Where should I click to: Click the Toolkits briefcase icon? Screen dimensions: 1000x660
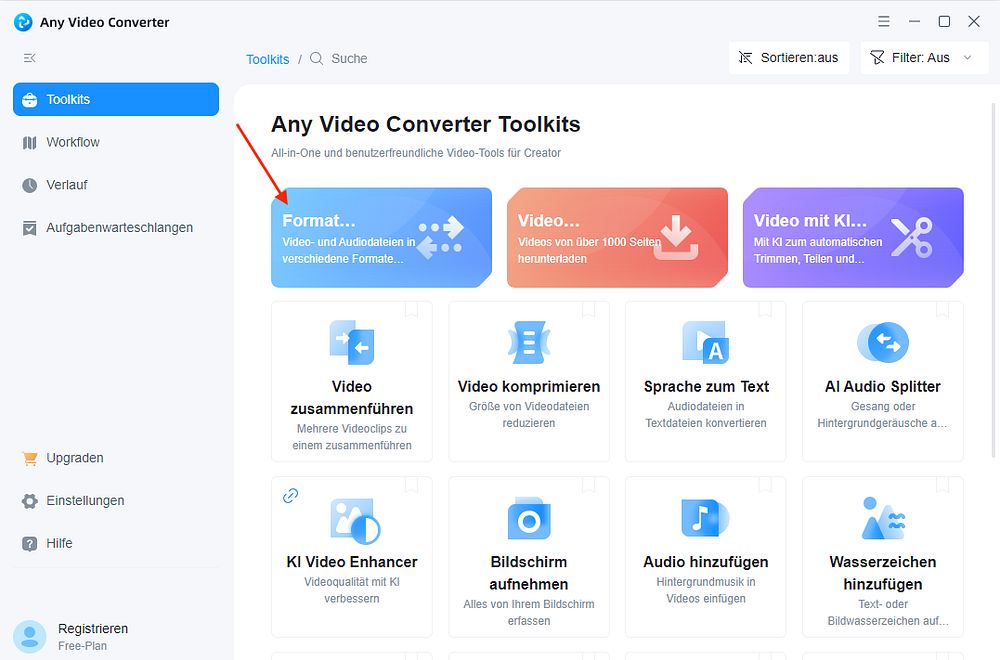tap(29, 100)
